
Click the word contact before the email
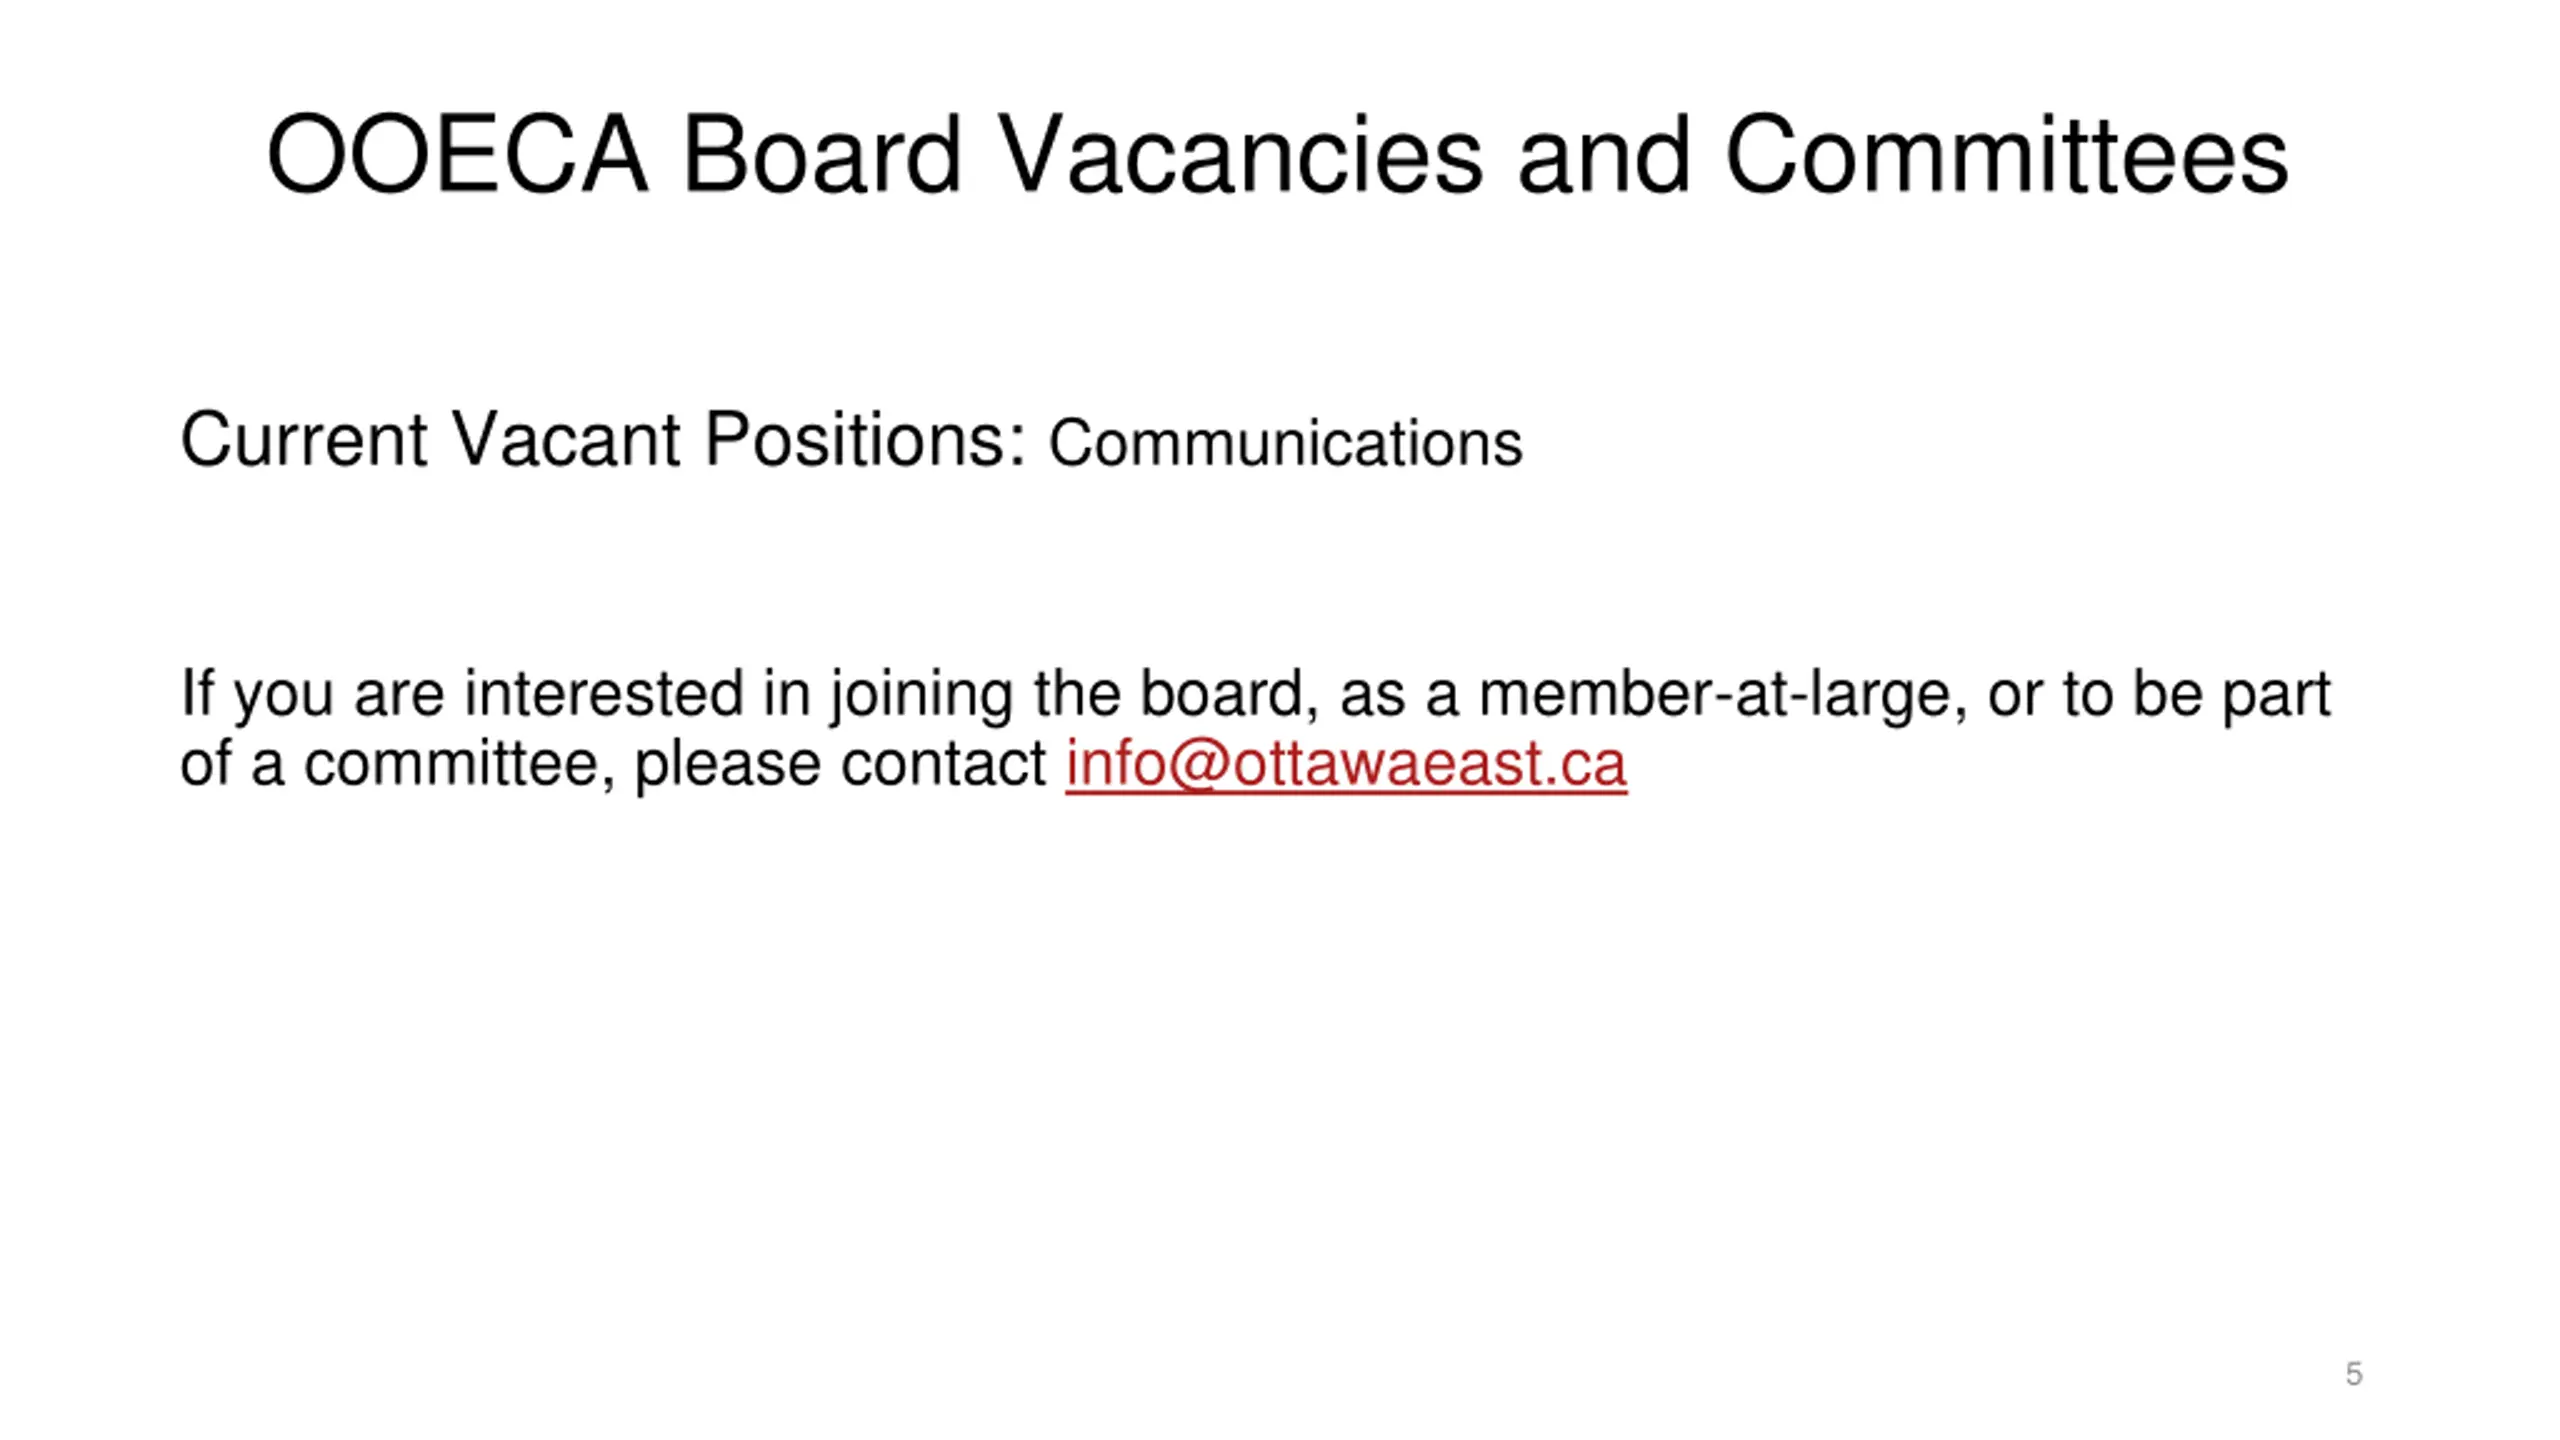(943, 764)
